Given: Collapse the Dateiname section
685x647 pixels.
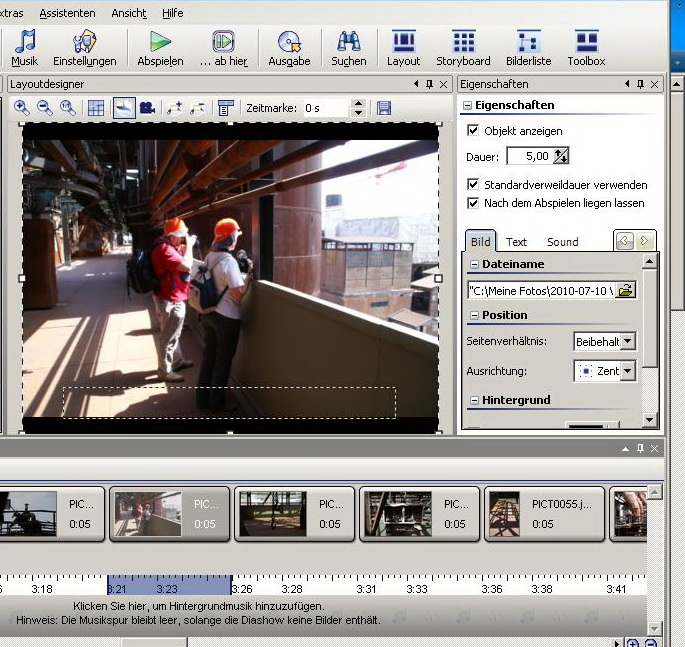Looking at the screenshot, I should pyautogui.click(x=474, y=264).
